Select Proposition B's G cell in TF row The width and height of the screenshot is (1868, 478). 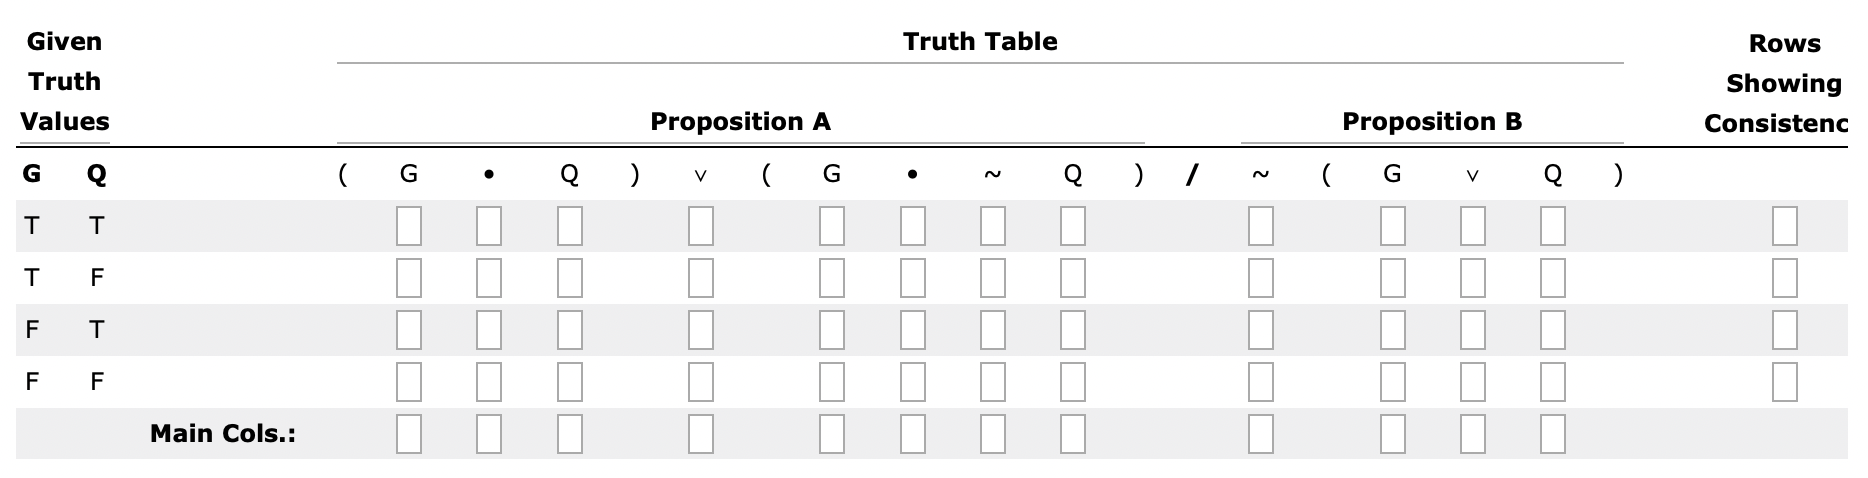pyautogui.click(x=1393, y=278)
